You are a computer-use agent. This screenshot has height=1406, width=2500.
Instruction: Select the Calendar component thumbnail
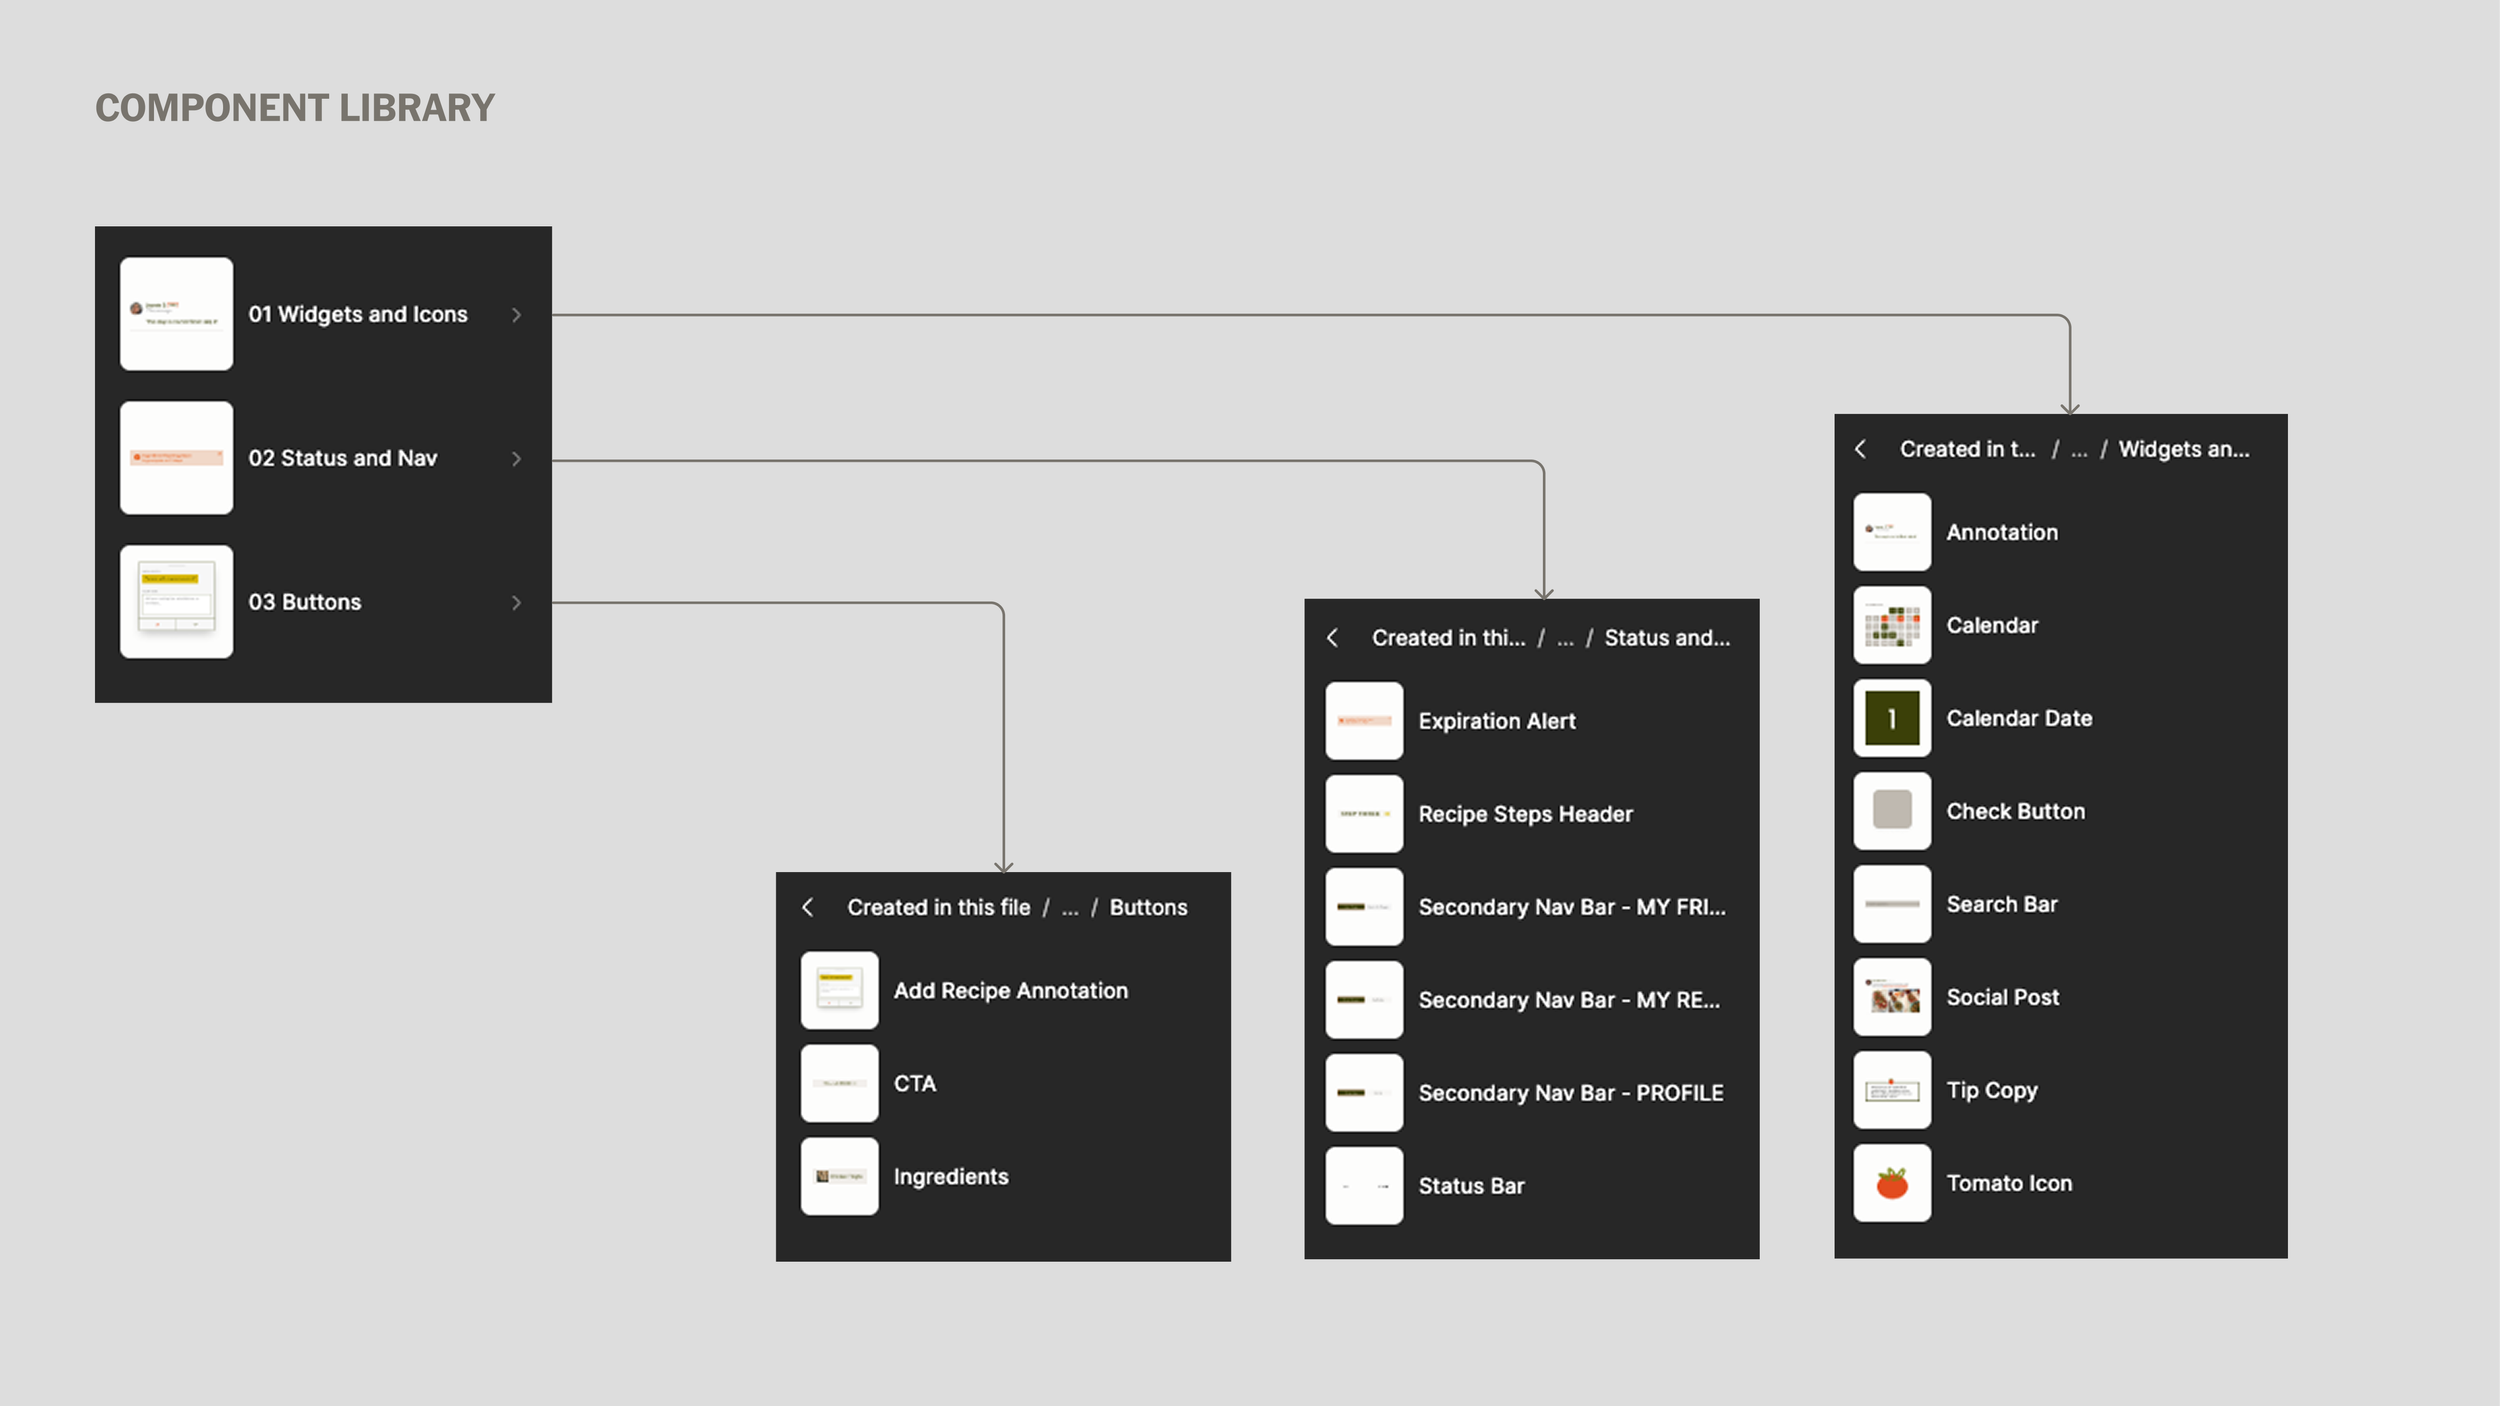pos(1891,625)
